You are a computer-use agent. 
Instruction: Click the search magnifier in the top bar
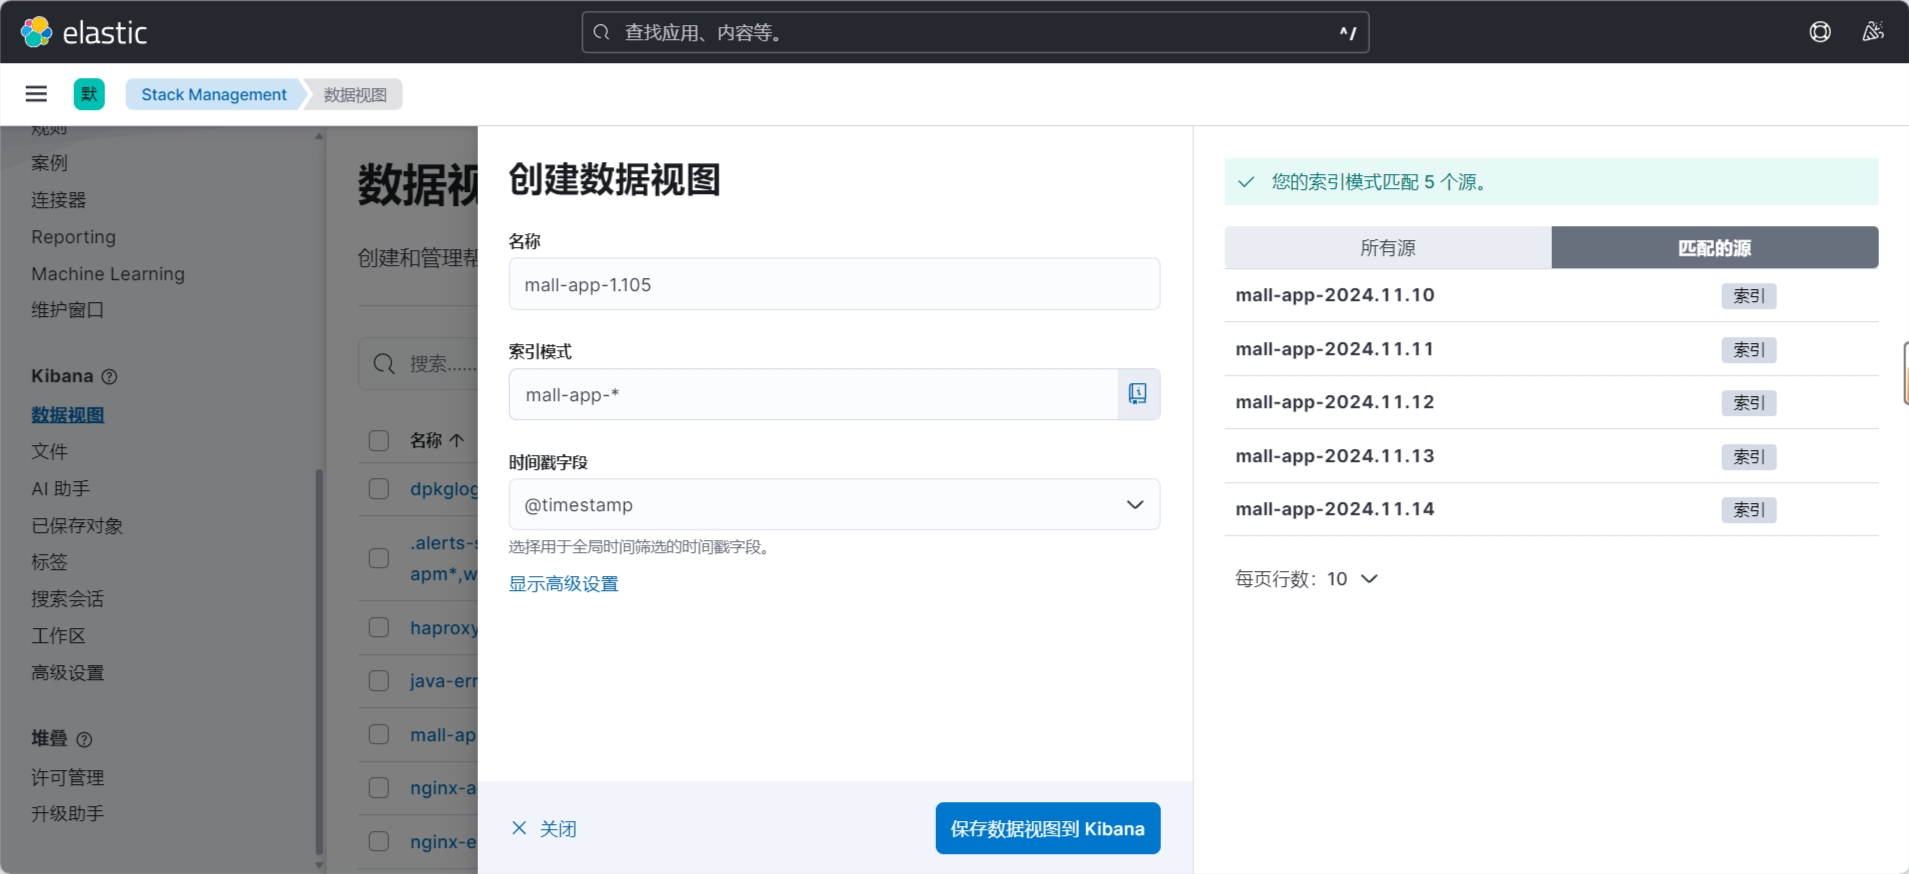(602, 32)
